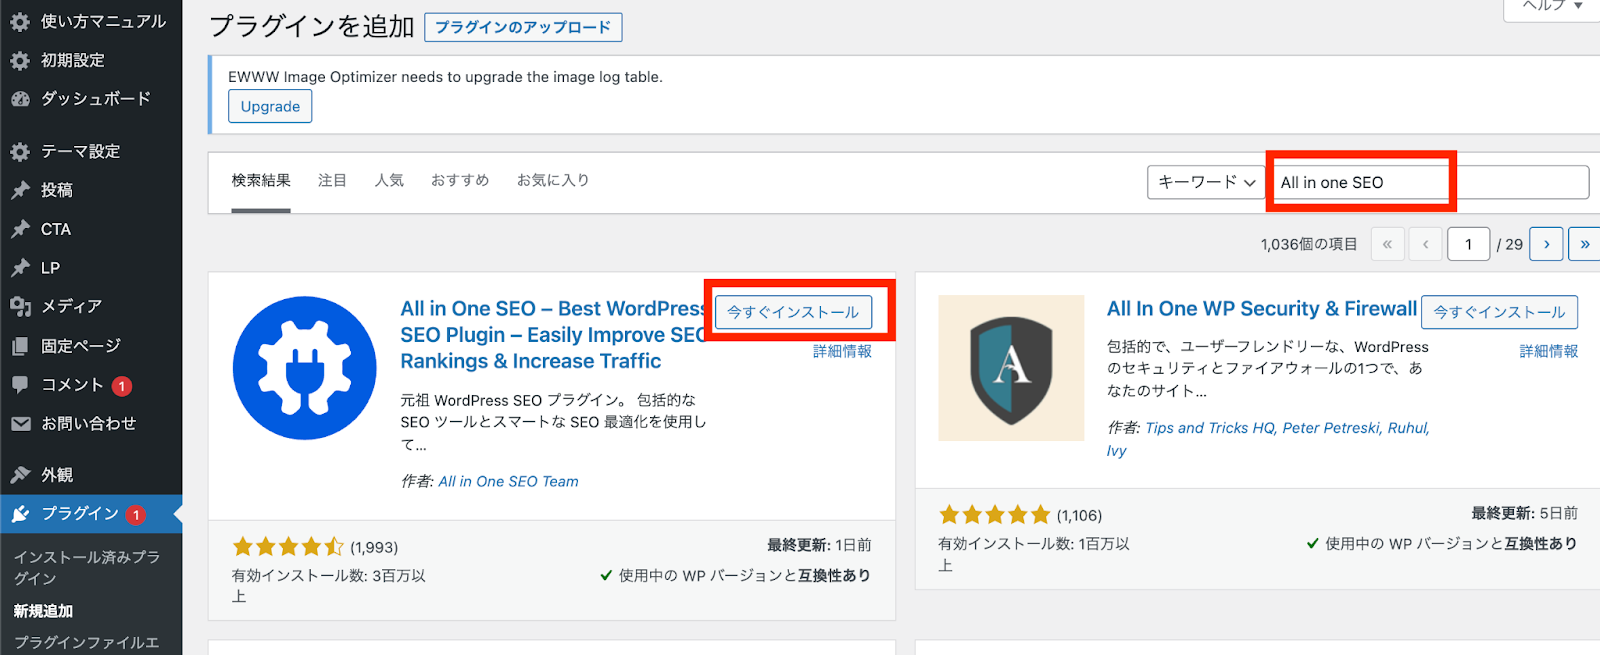Install All in One SEO now

[793, 312]
